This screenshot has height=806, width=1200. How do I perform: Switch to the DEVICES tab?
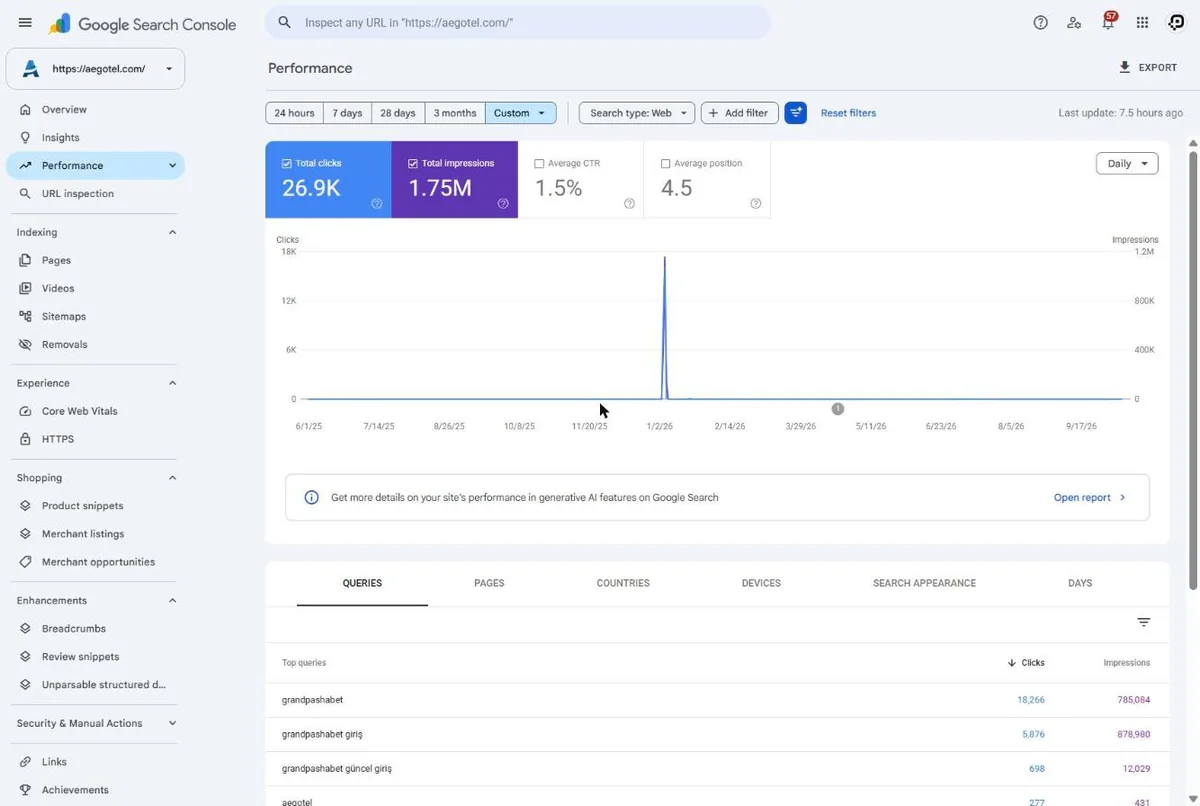761,583
